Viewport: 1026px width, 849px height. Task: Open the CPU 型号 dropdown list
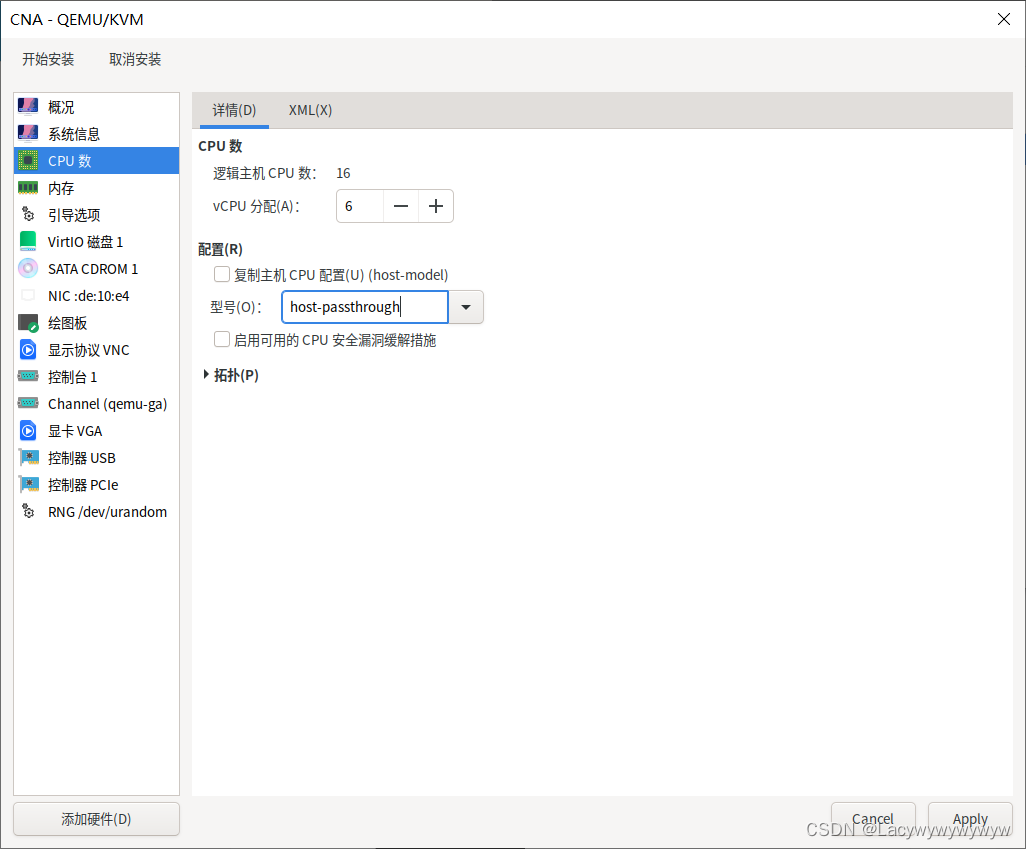465,307
